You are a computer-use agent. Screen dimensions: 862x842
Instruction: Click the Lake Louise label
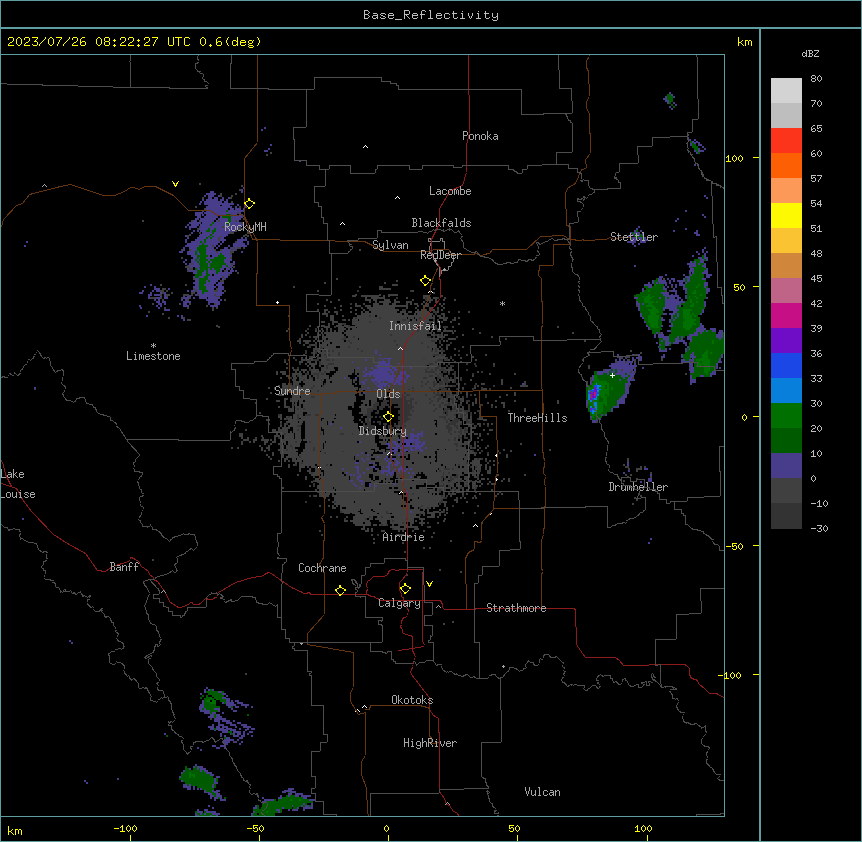coord(18,484)
